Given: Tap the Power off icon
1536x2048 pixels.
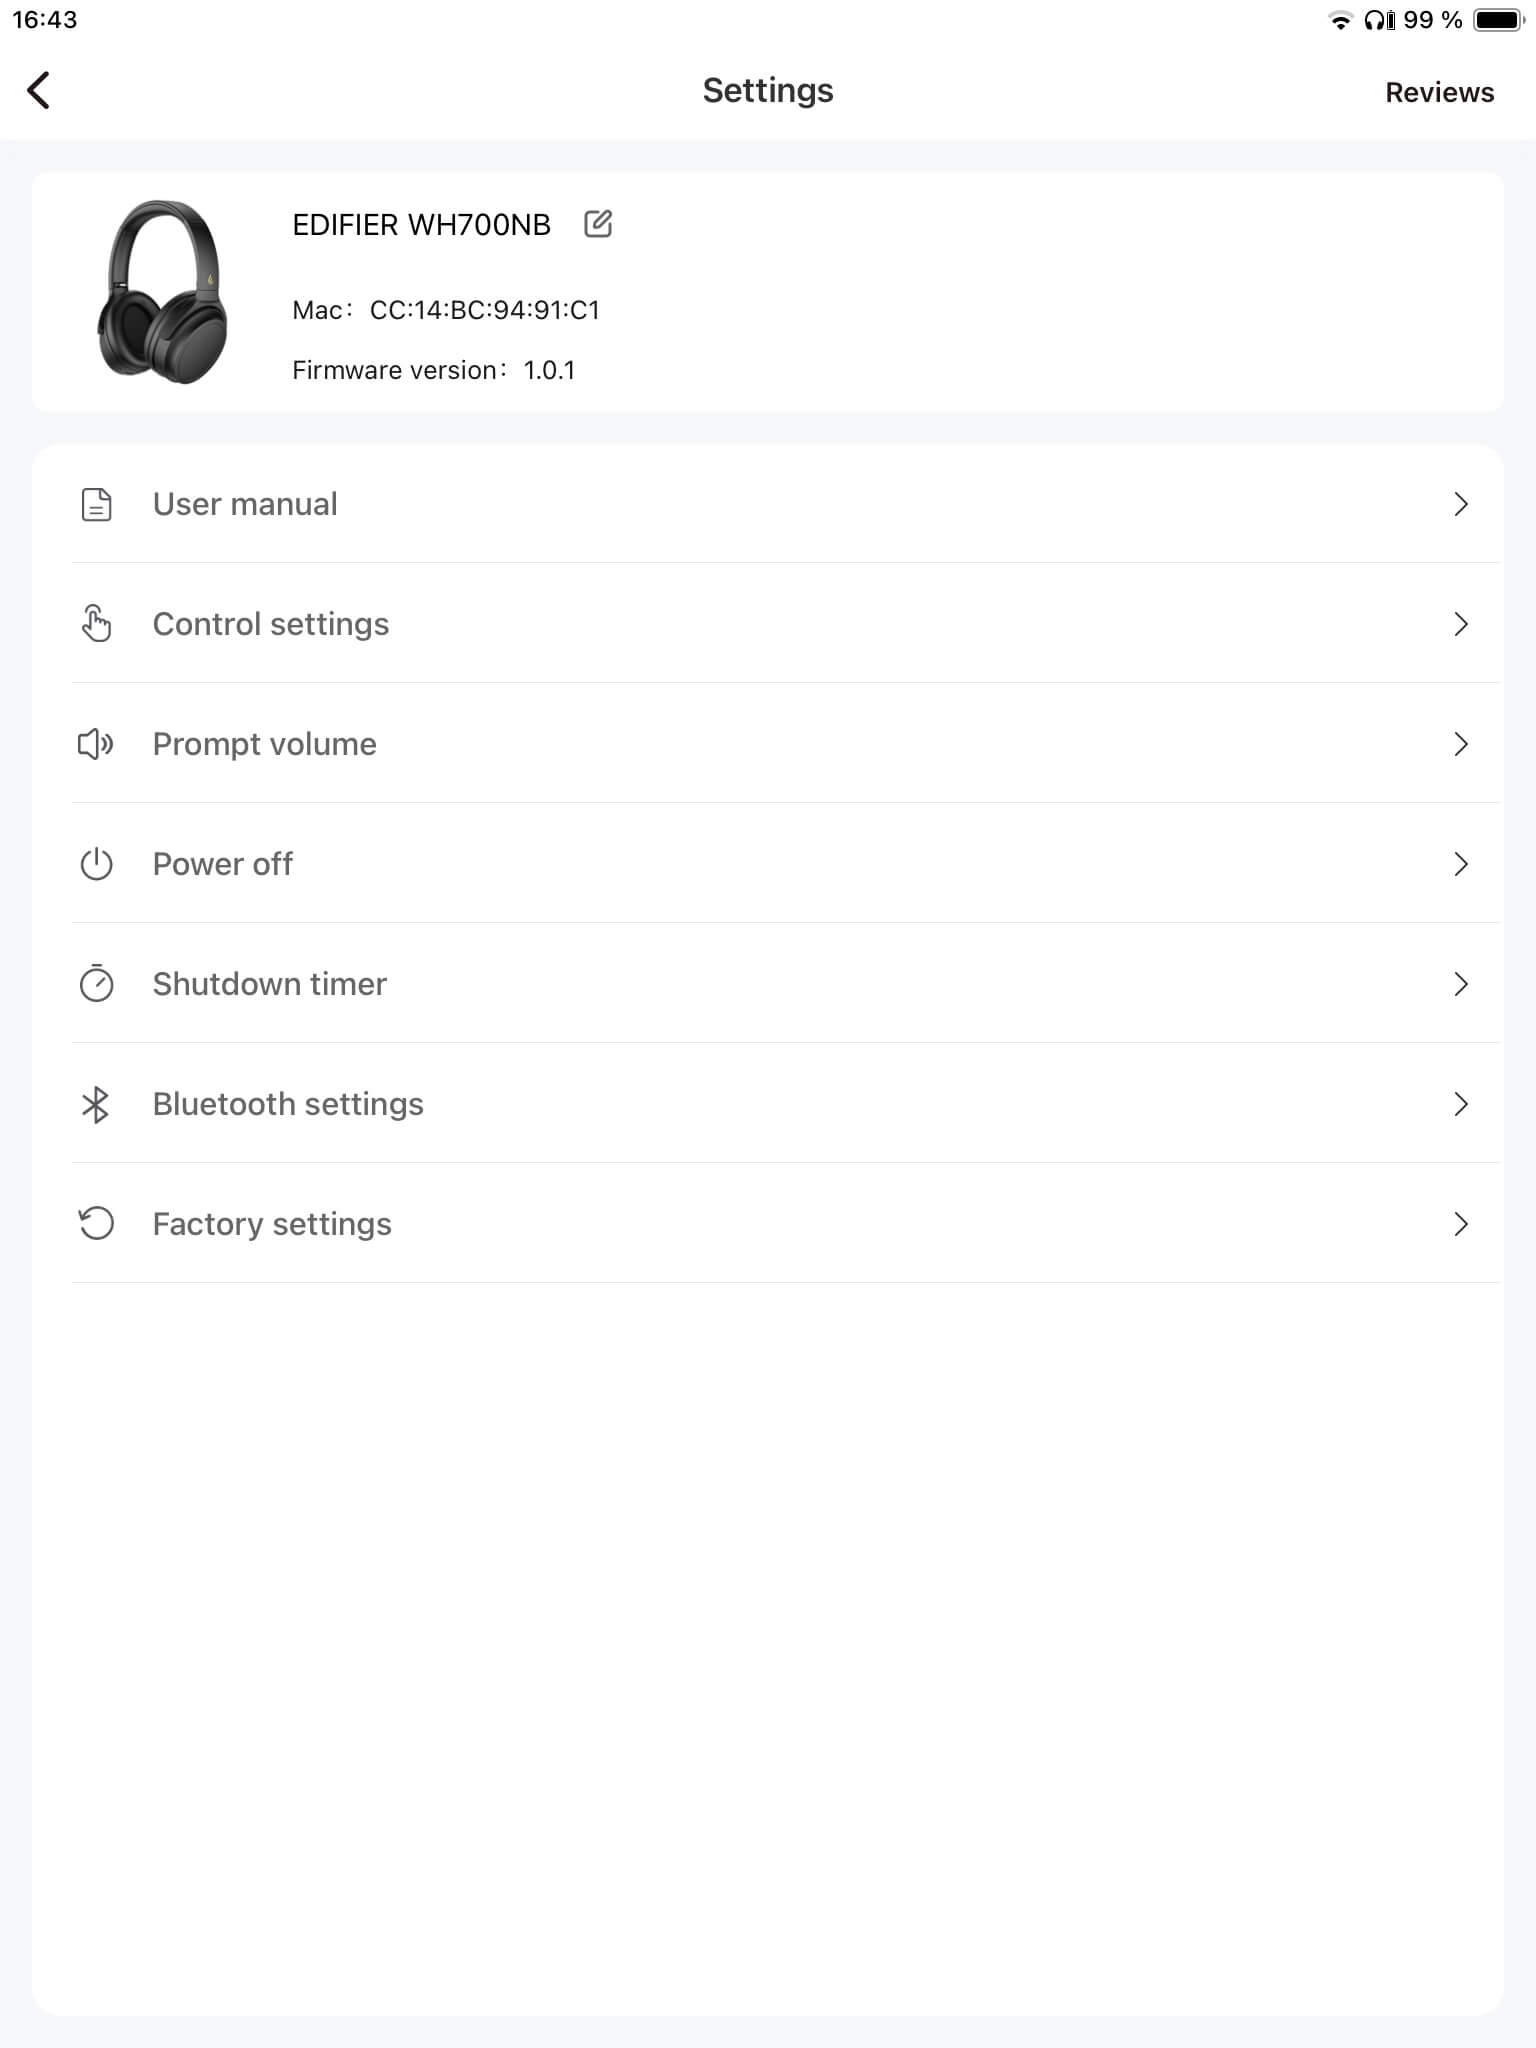Looking at the screenshot, I should pyautogui.click(x=96, y=864).
